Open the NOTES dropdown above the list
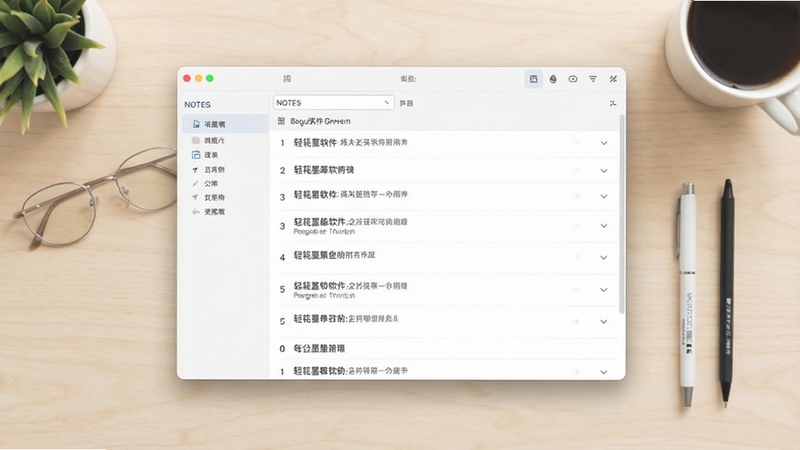The image size is (800, 450). 334,103
